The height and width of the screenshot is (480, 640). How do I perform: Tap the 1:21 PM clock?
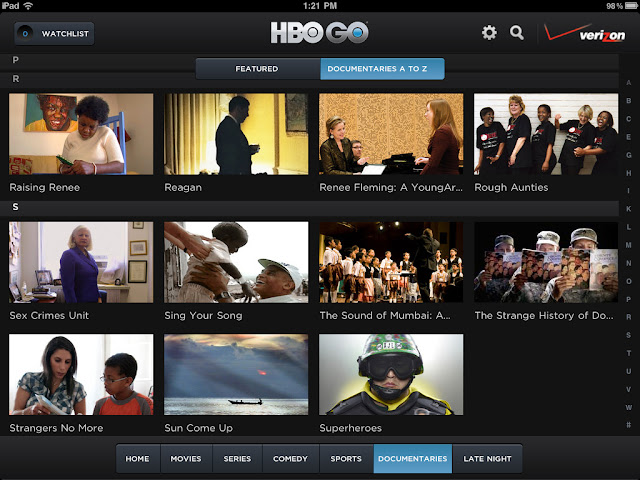click(320, 6)
